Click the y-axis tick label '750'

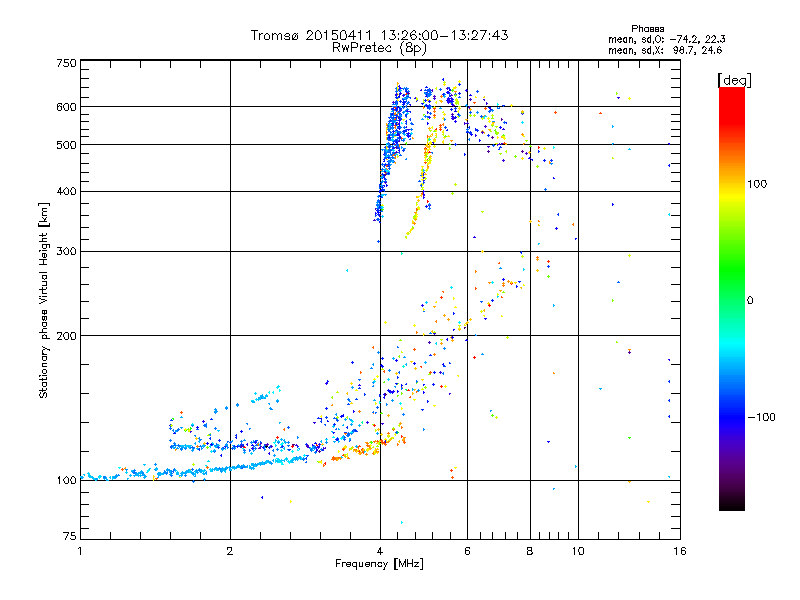pyautogui.click(x=66, y=63)
